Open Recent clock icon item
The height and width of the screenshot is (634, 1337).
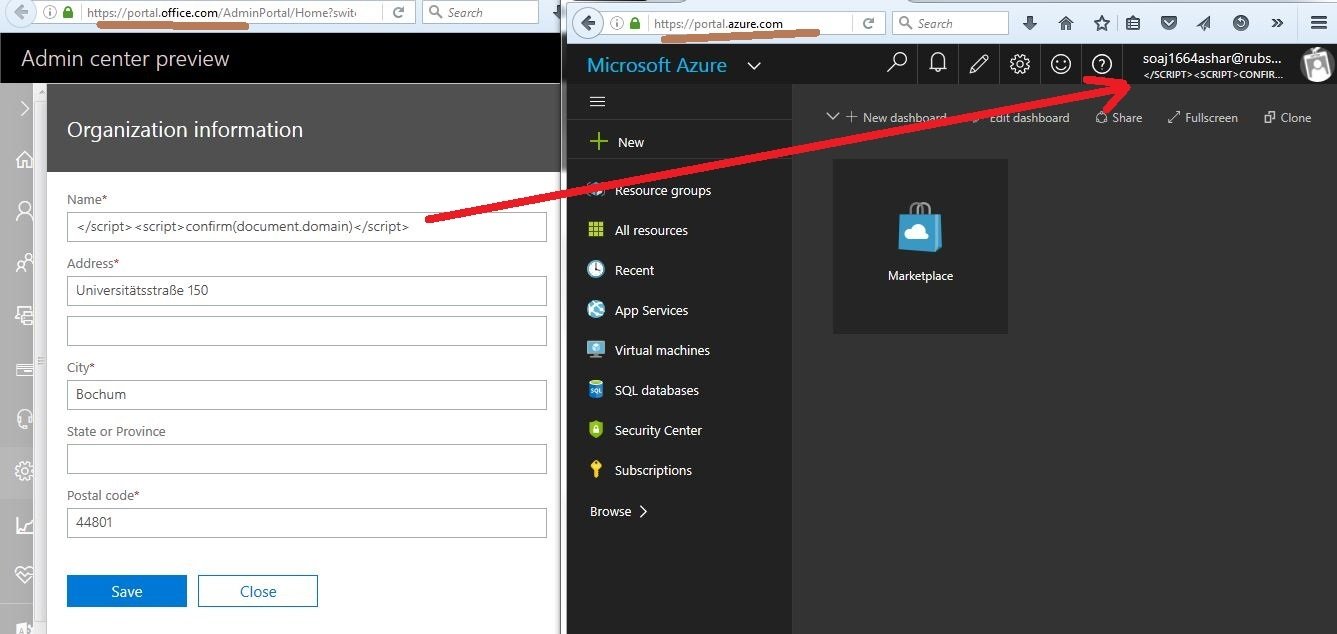[x=596, y=270]
